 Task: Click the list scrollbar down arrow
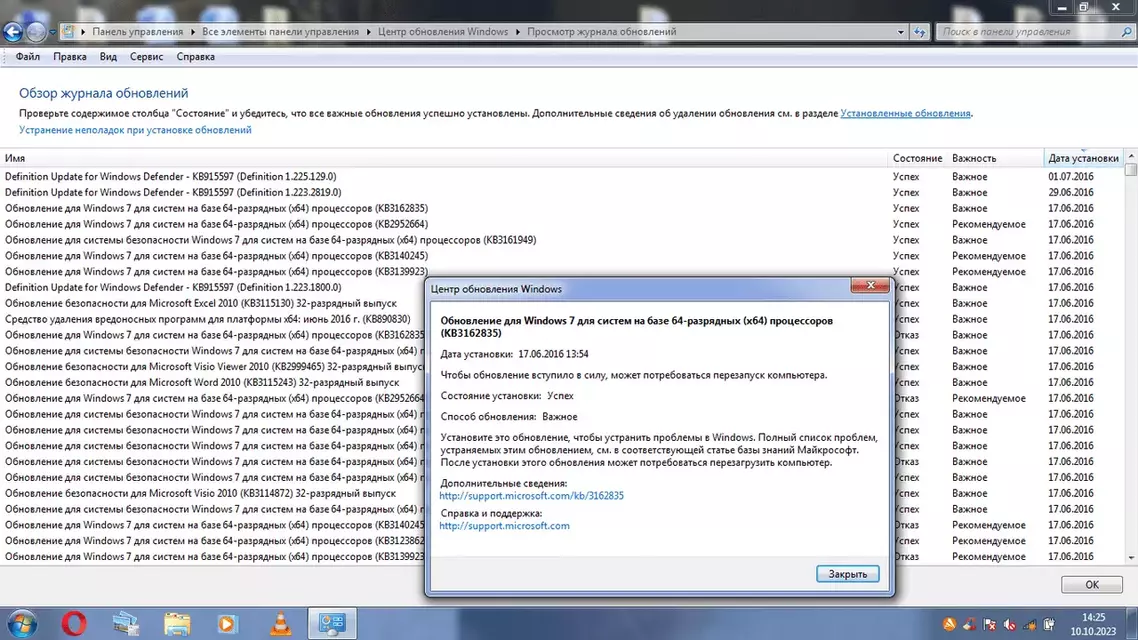(1131, 557)
